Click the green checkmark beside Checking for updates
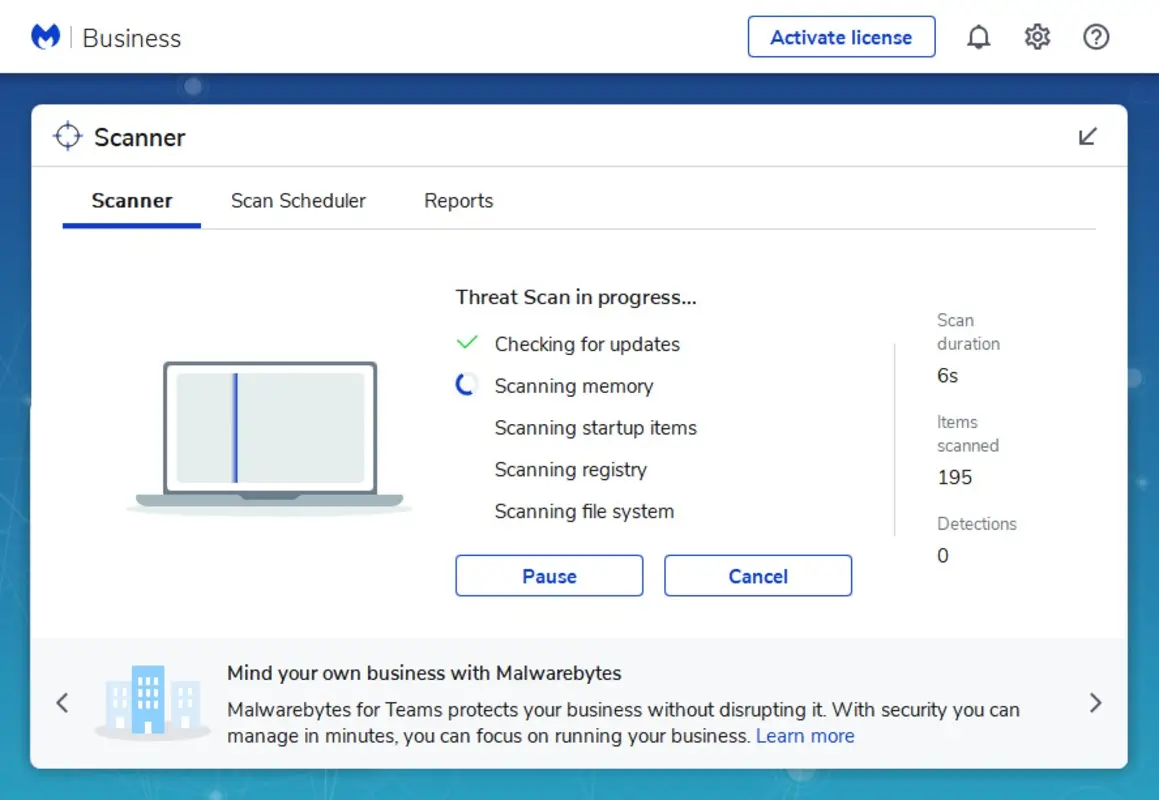 466,342
